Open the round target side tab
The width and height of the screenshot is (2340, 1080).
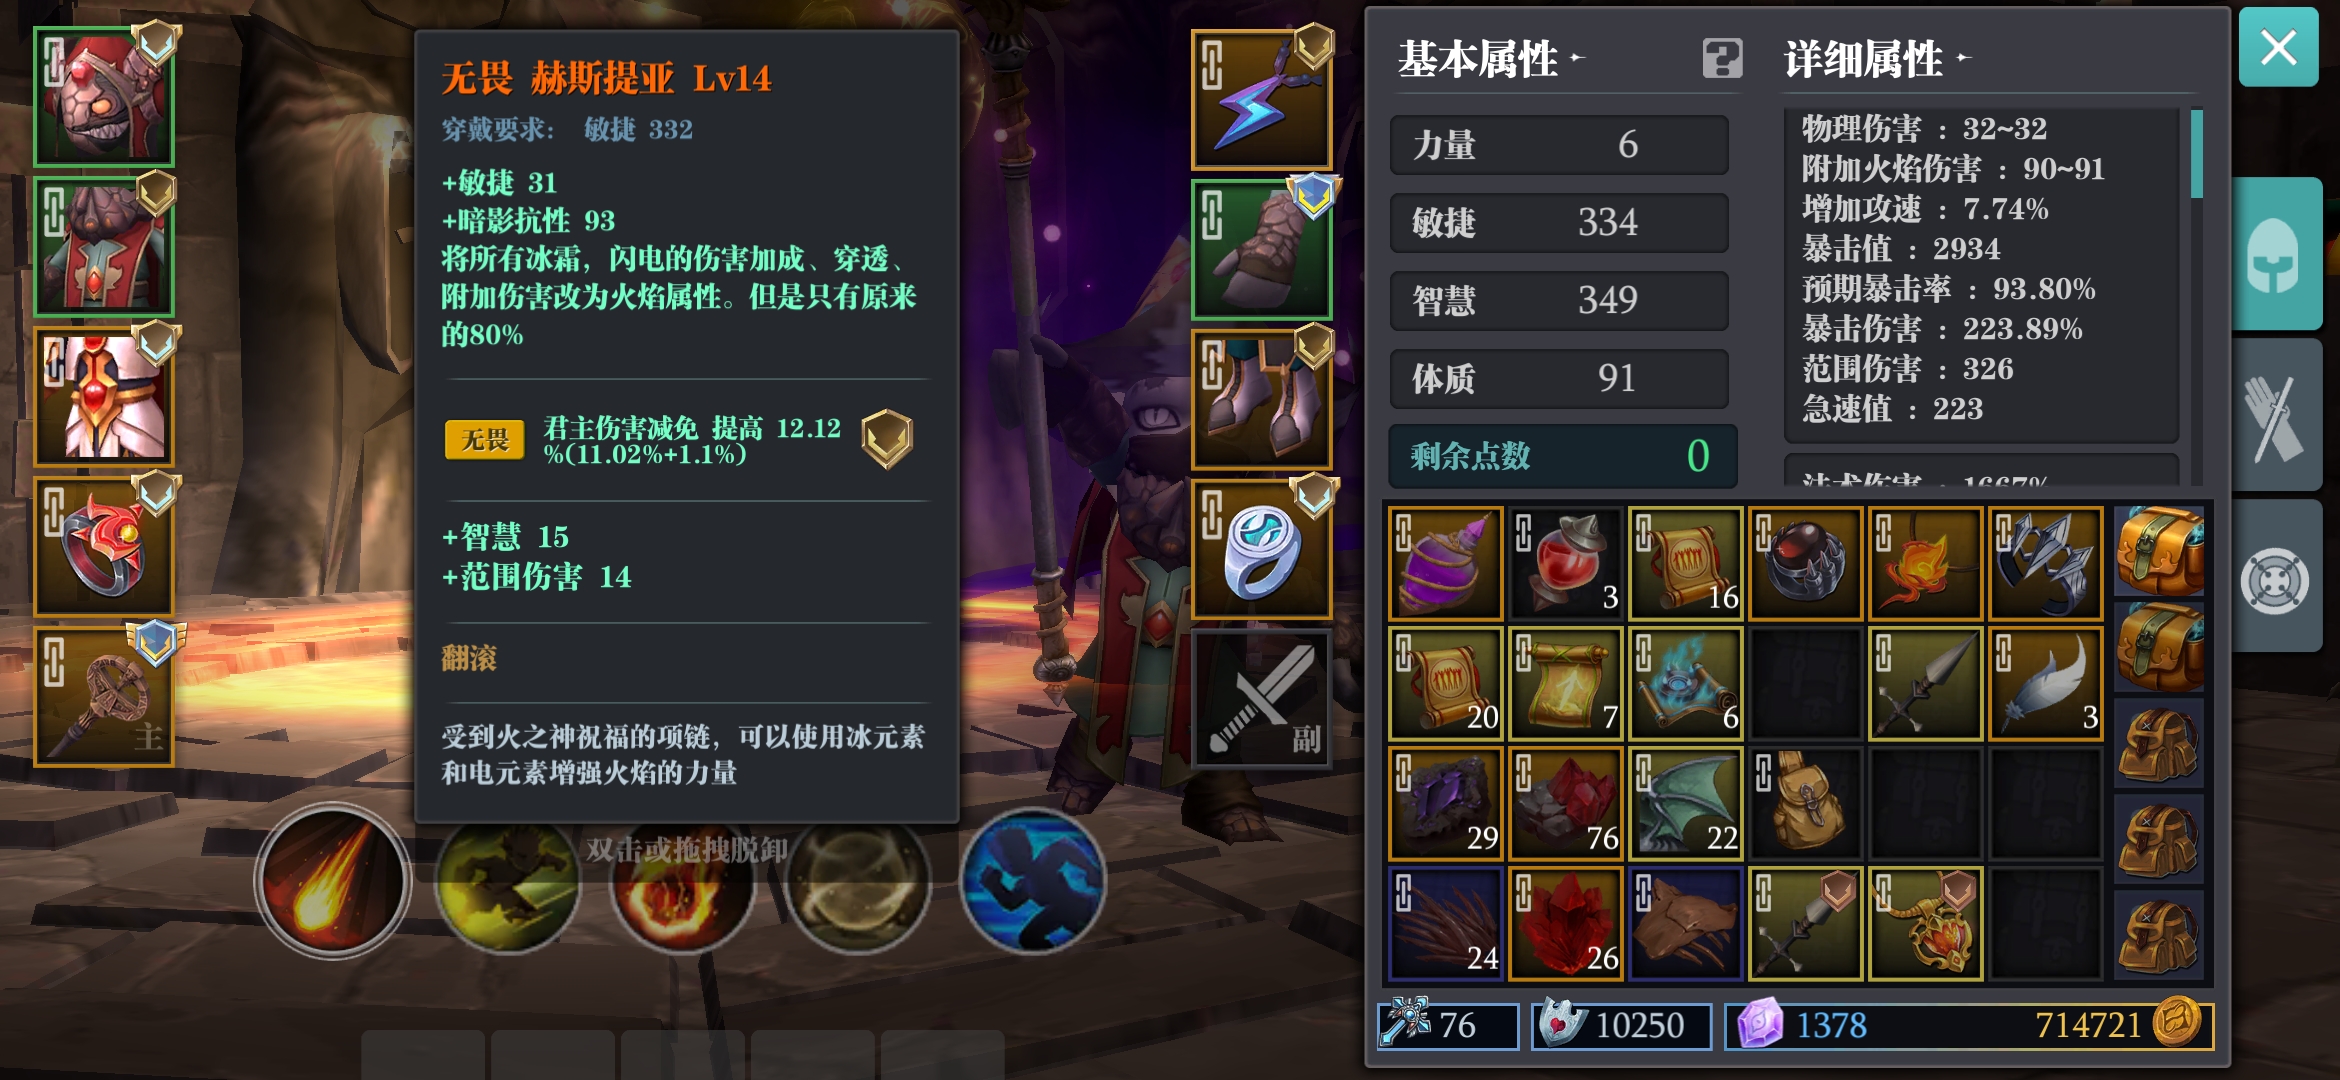(x=2276, y=578)
